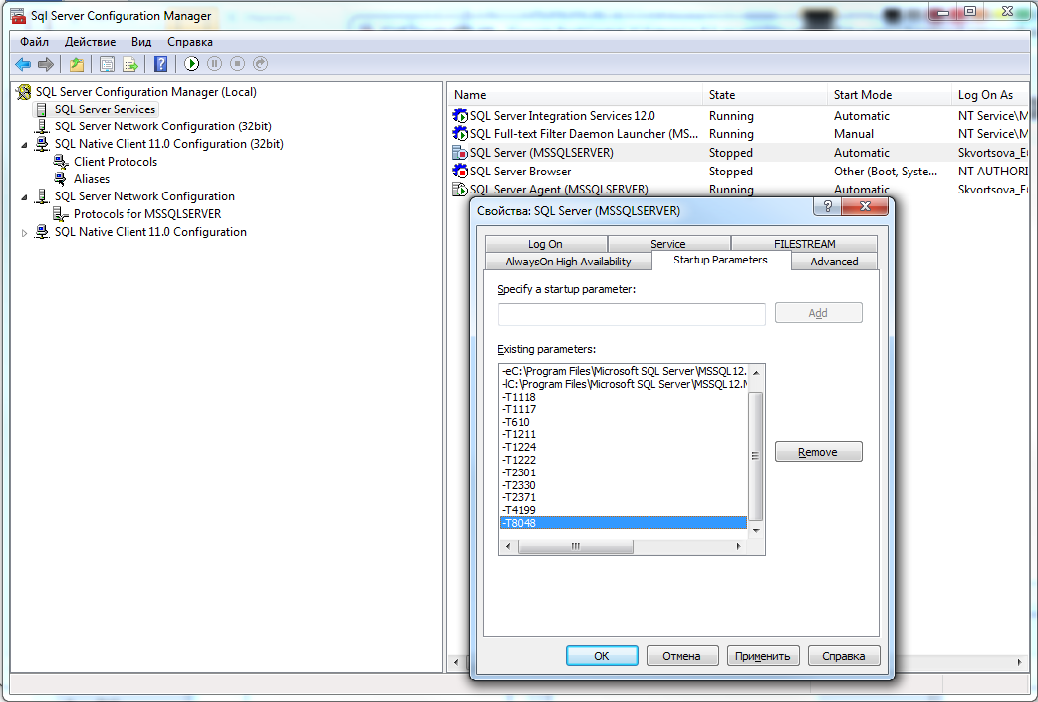Select the Startup Parameters tab
Screen dimensions: 1038x702
720,260
